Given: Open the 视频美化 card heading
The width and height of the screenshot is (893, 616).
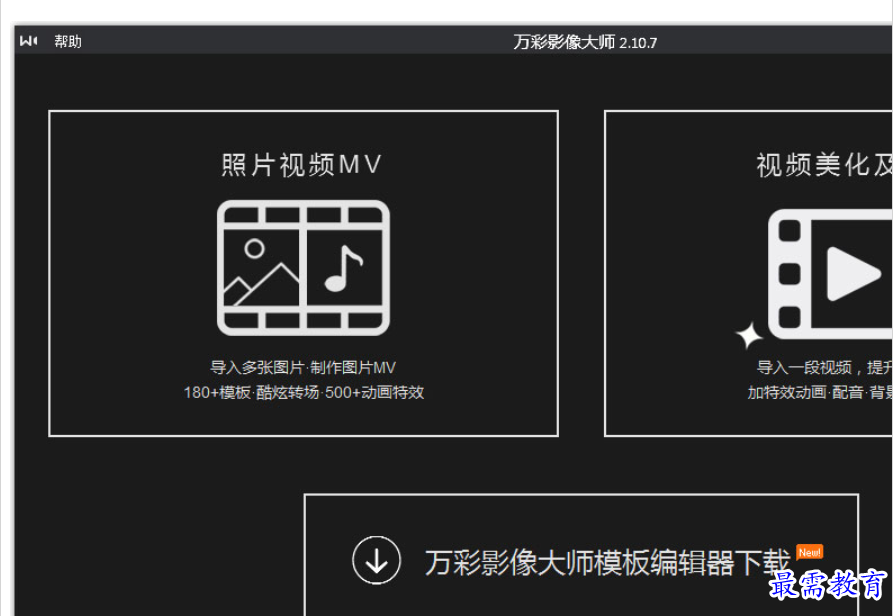Looking at the screenshot, I should click(x=824, y=165).
